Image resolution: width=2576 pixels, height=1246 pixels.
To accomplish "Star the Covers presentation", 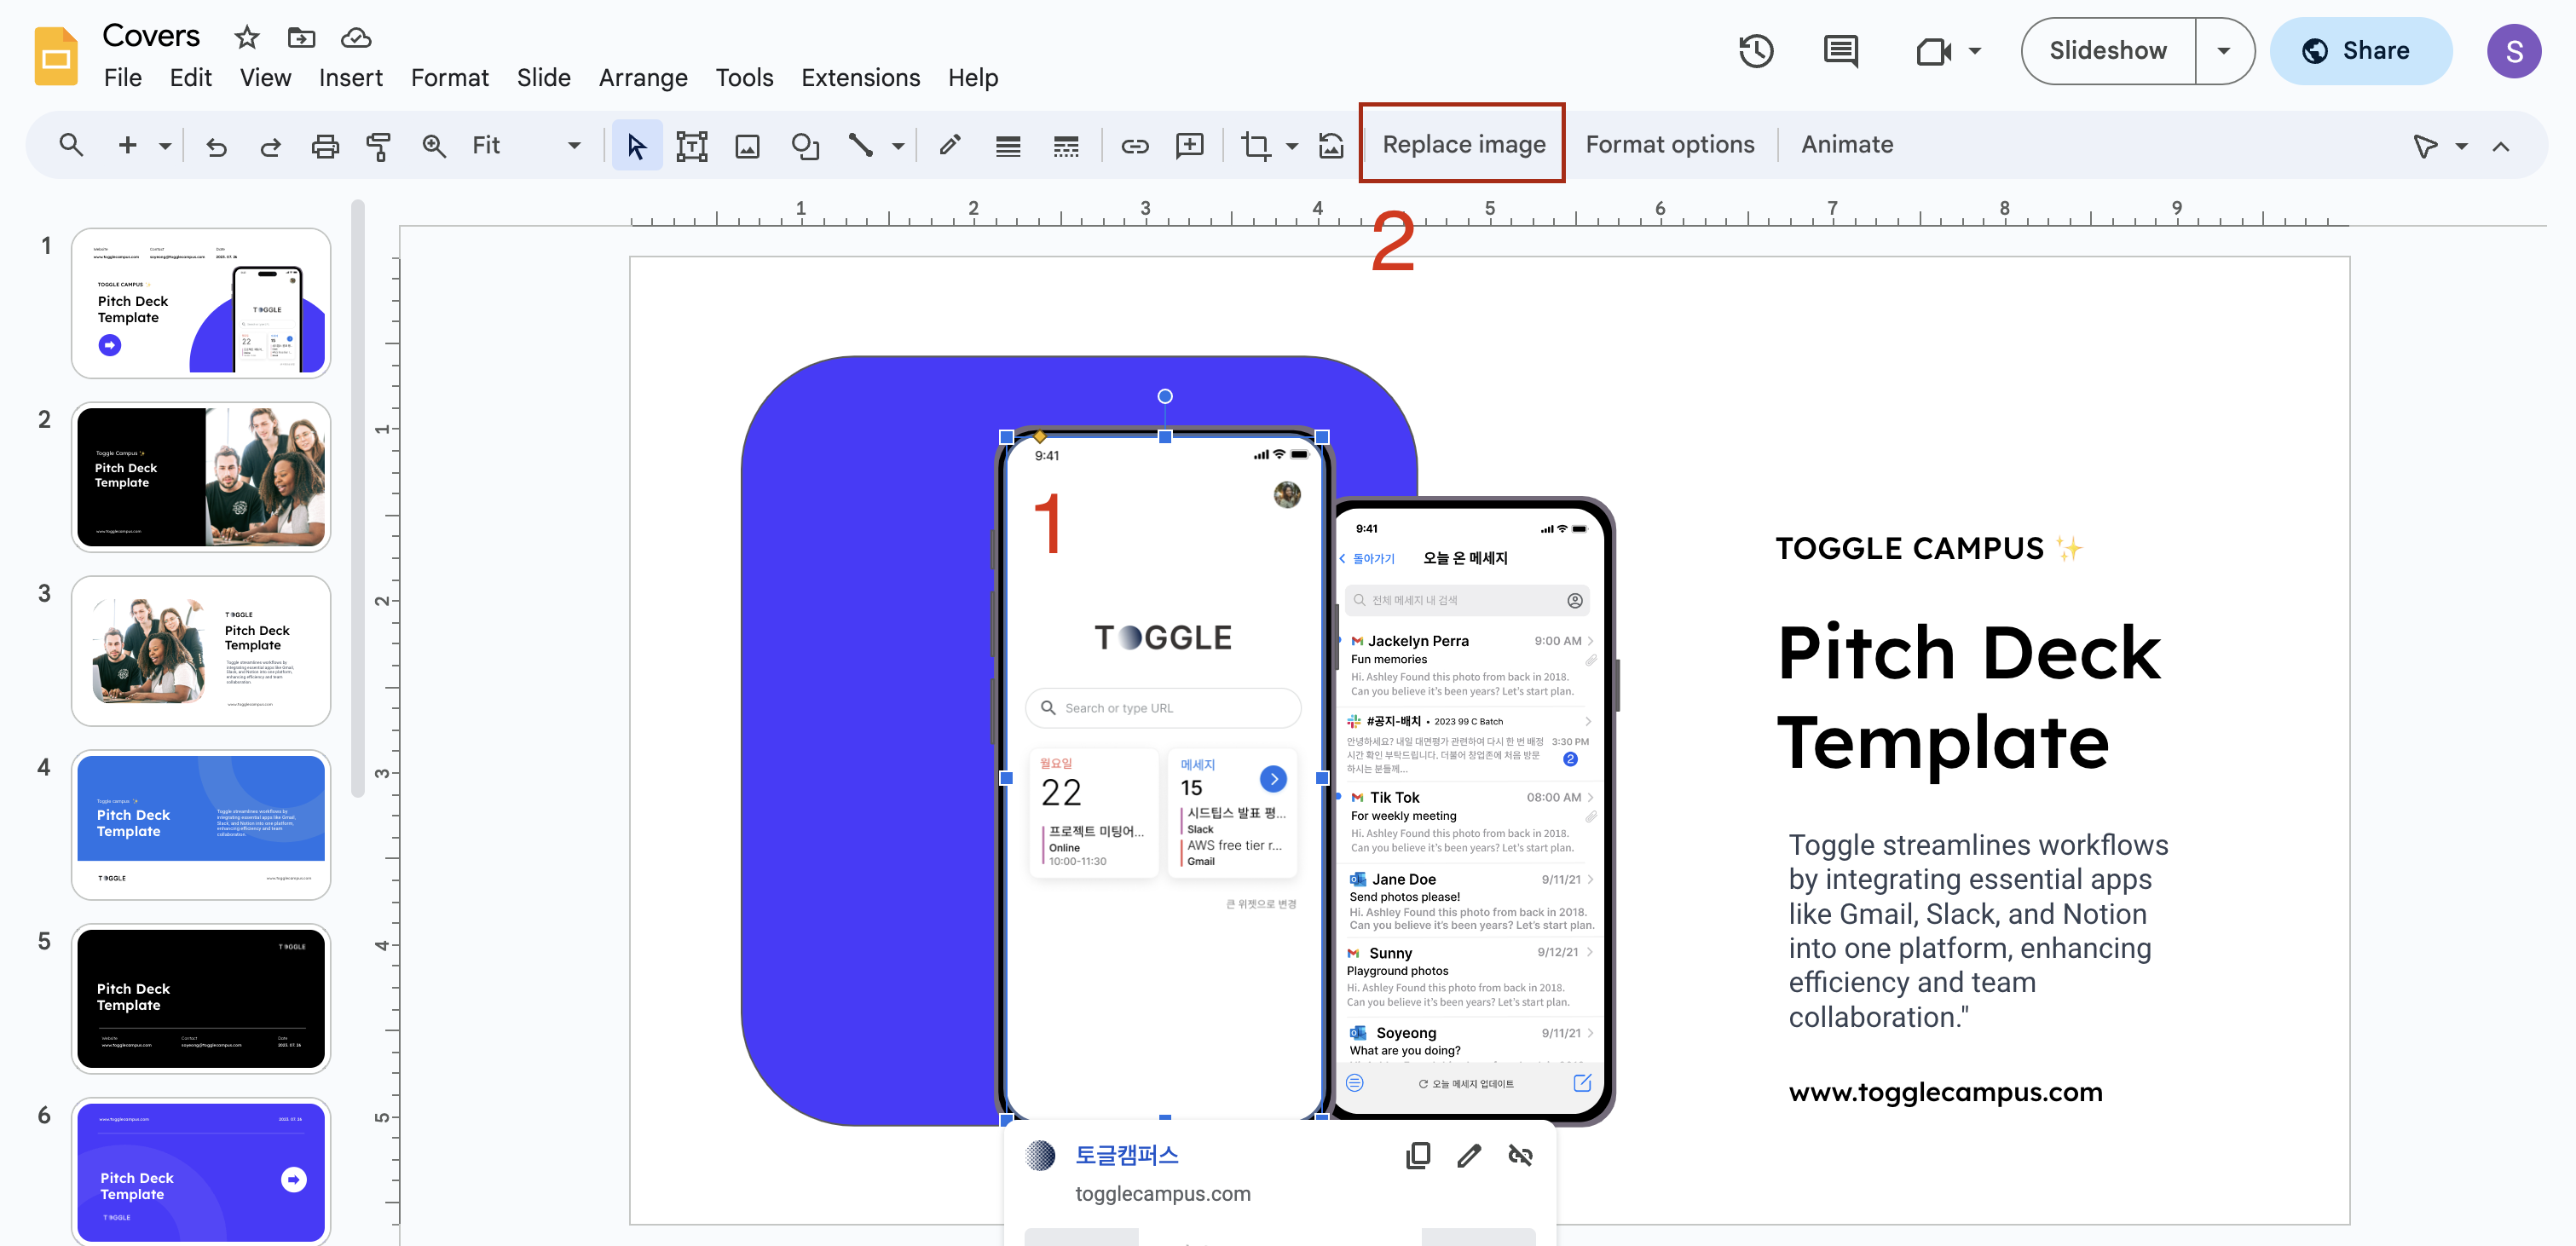I will [247, 38].
